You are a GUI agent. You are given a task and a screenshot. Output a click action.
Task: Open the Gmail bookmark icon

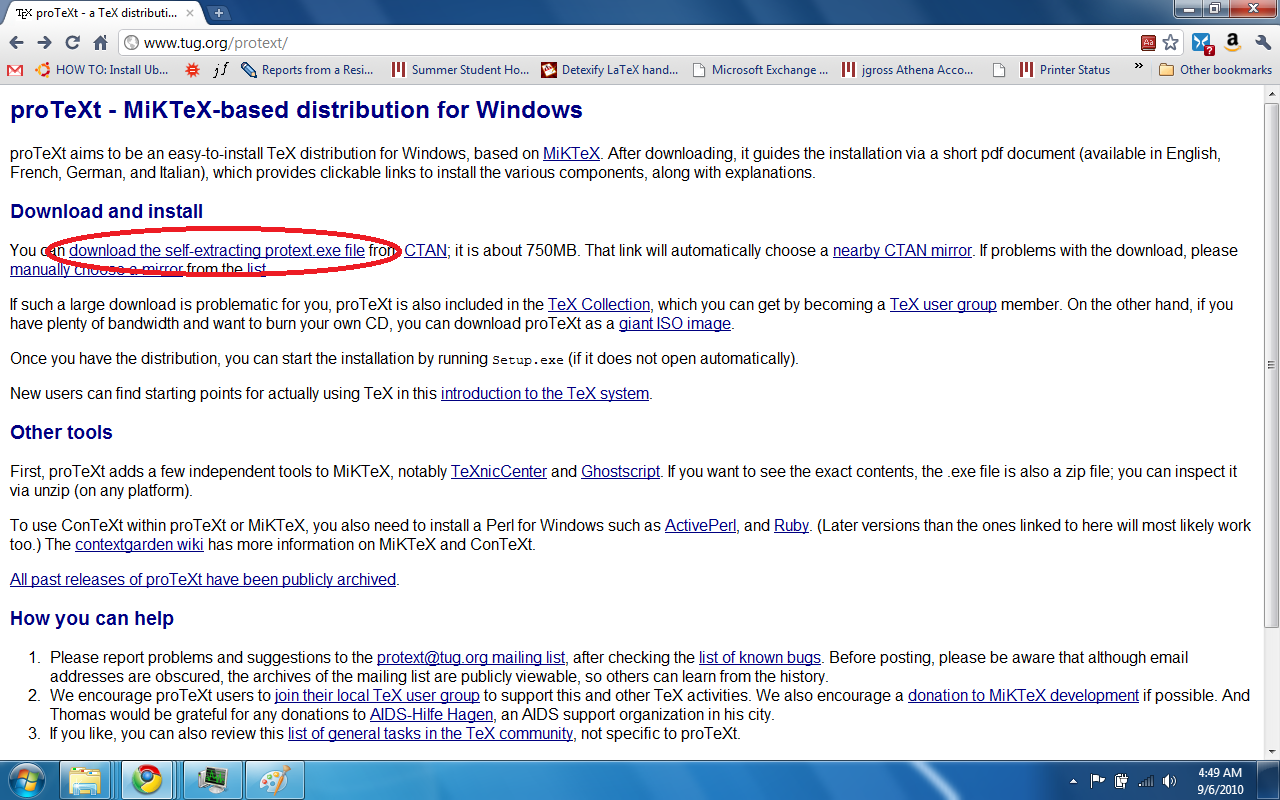click(14, 70)
